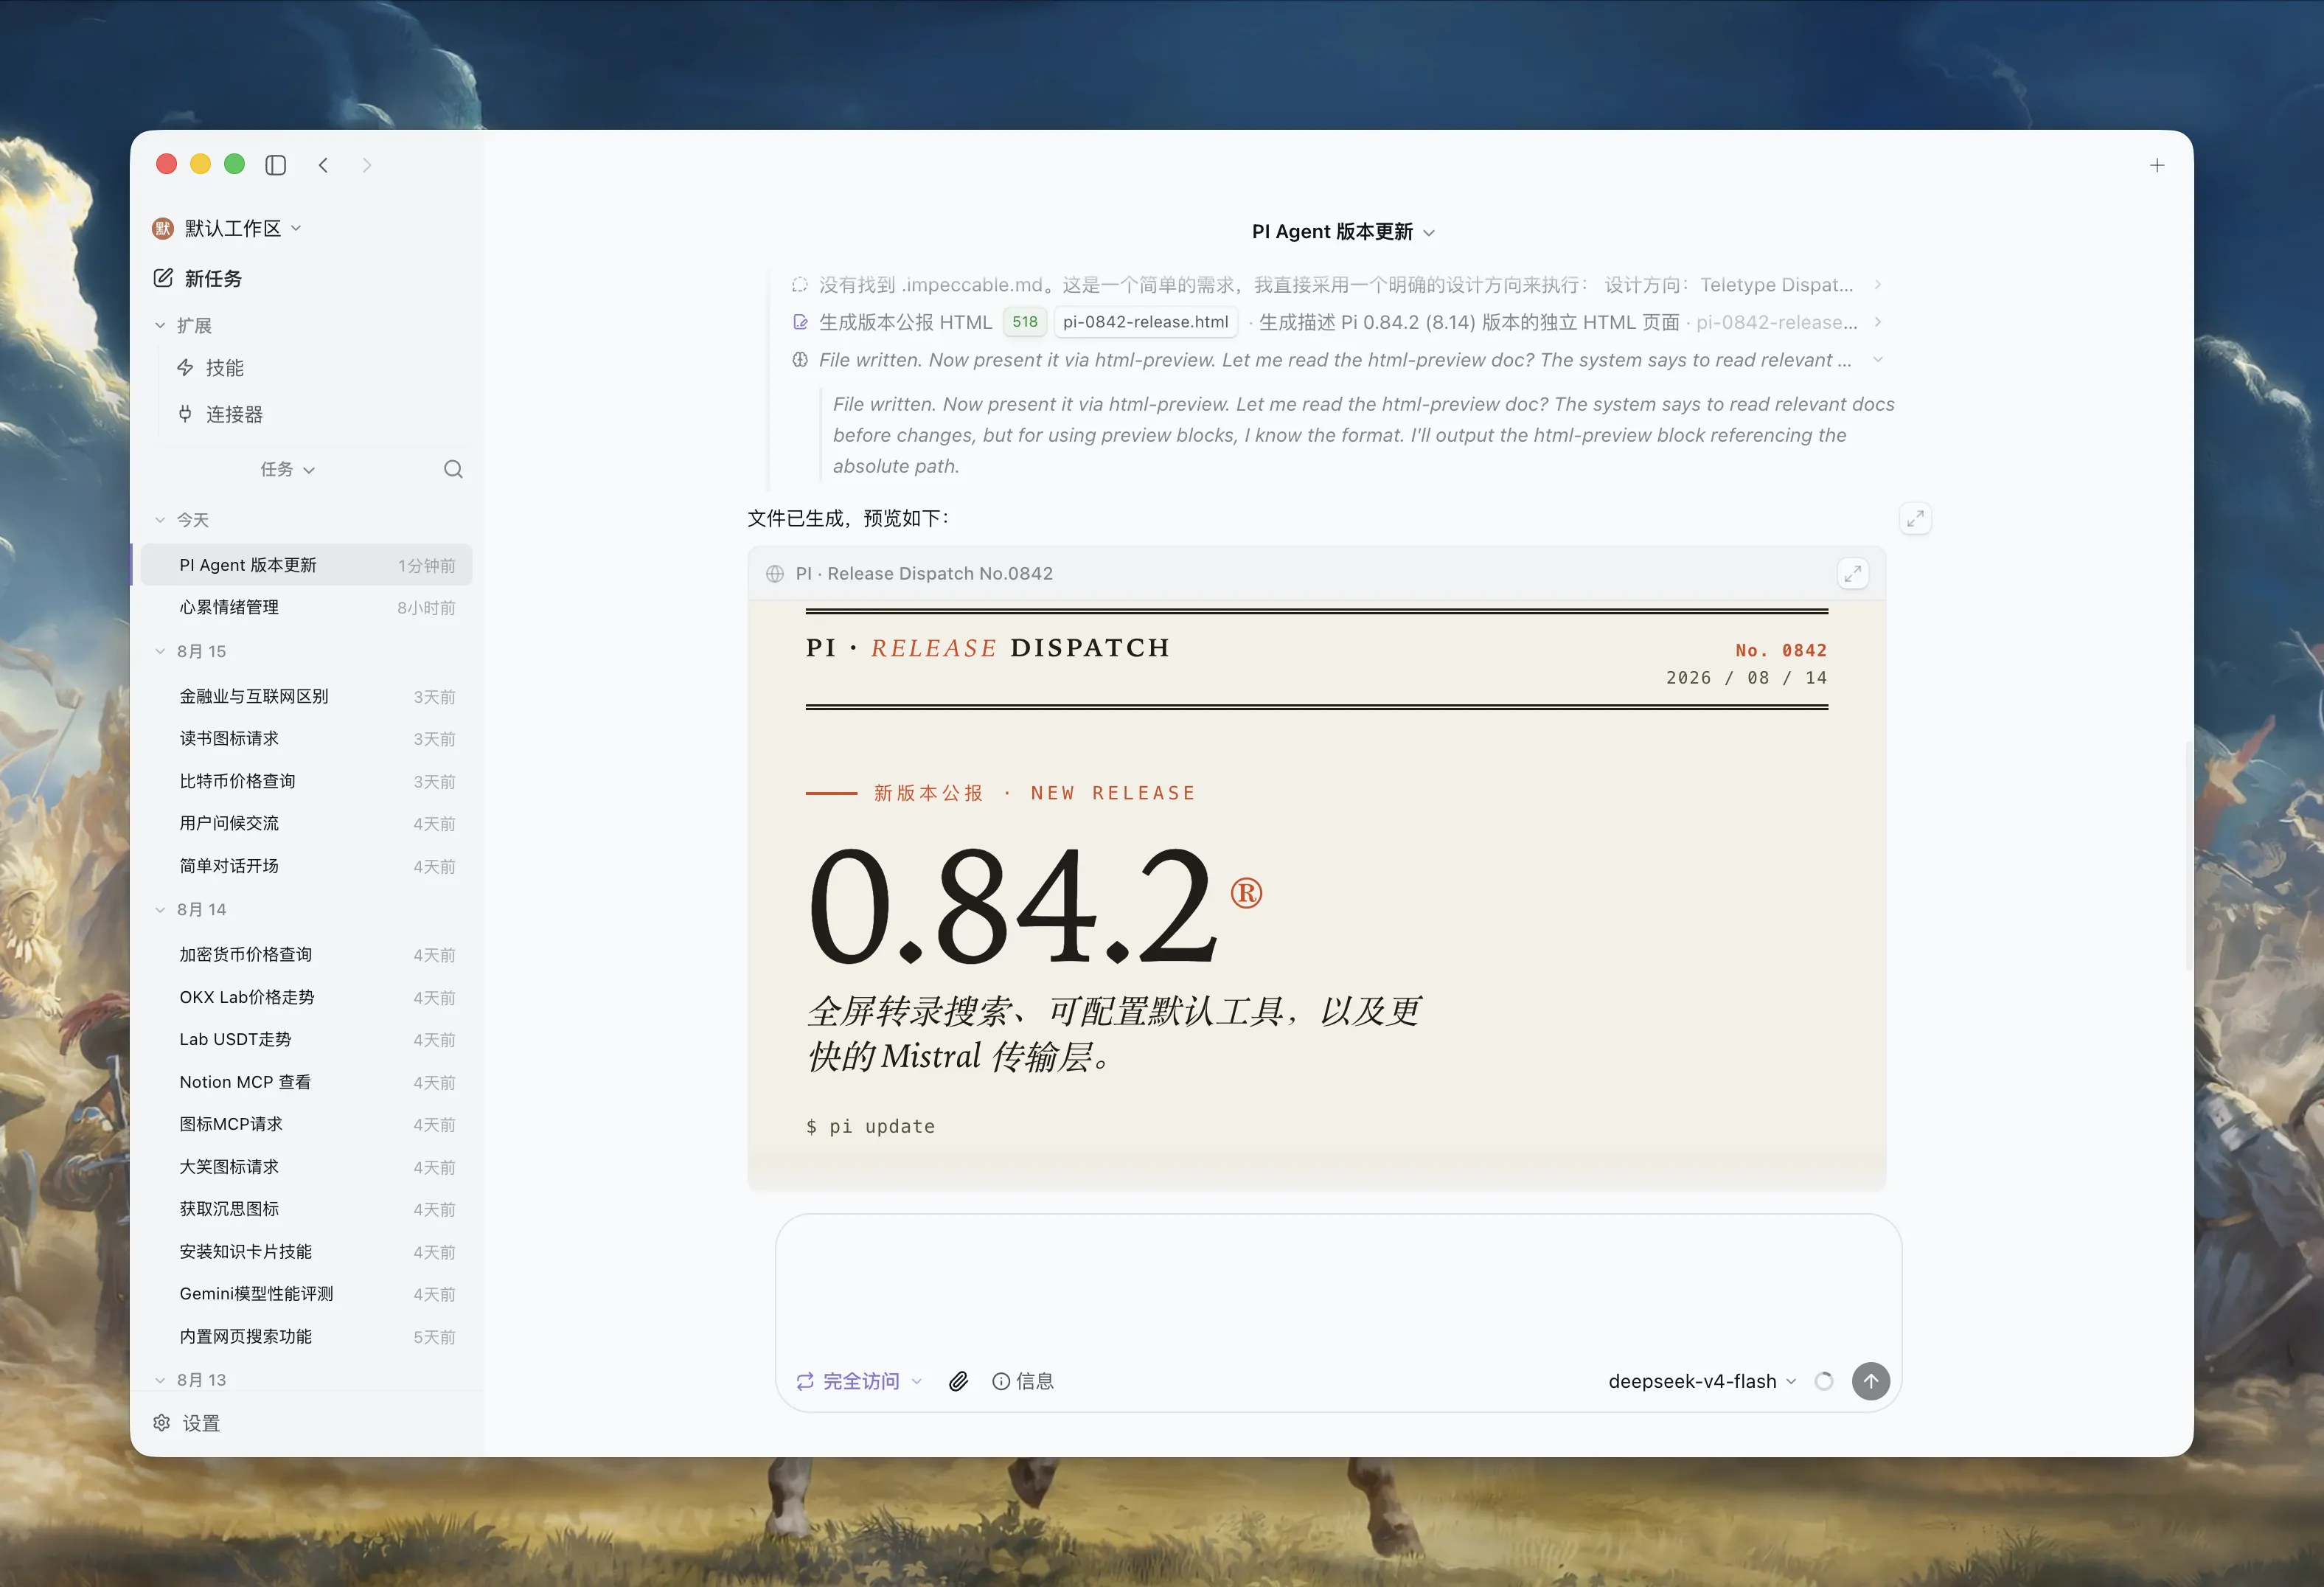Viewport: 2324px width, 1587px height.
Task: Collapse the 扩展 section
Action: [160, 325]
